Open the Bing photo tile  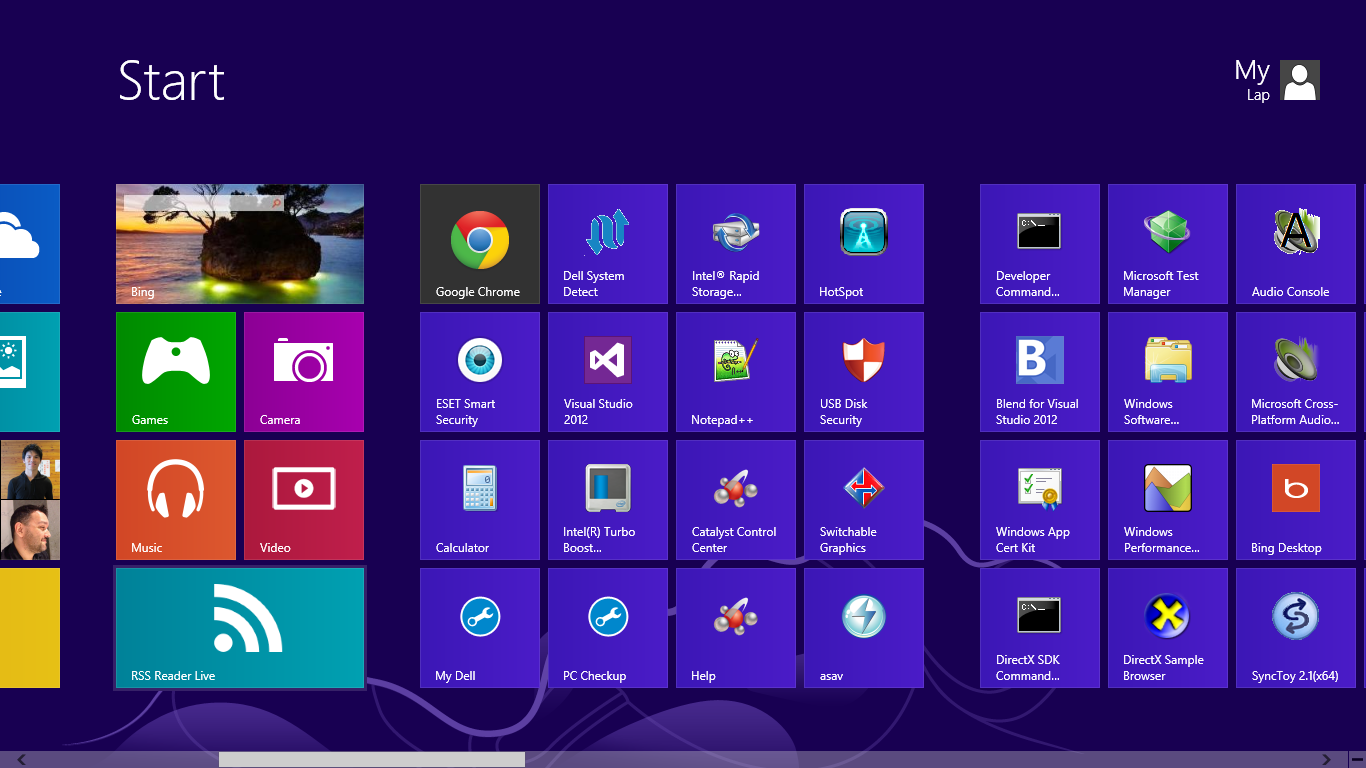coord(240,244)
